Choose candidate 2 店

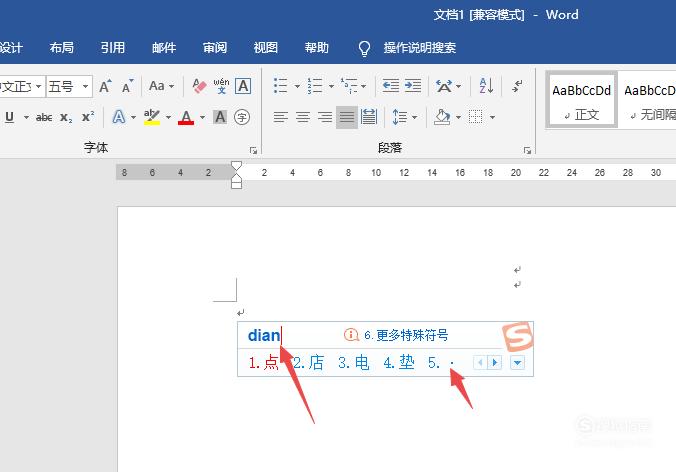pyautogui.click(x=309, y=363)
